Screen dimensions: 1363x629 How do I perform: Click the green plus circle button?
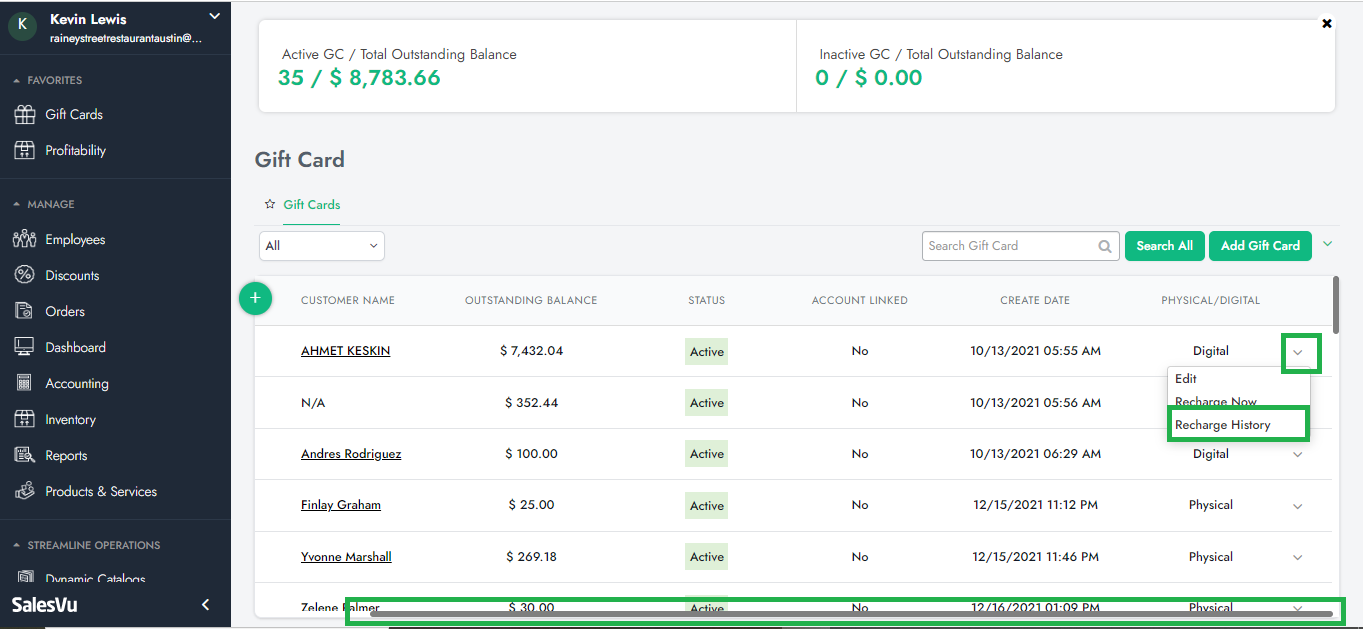[256, 298]
